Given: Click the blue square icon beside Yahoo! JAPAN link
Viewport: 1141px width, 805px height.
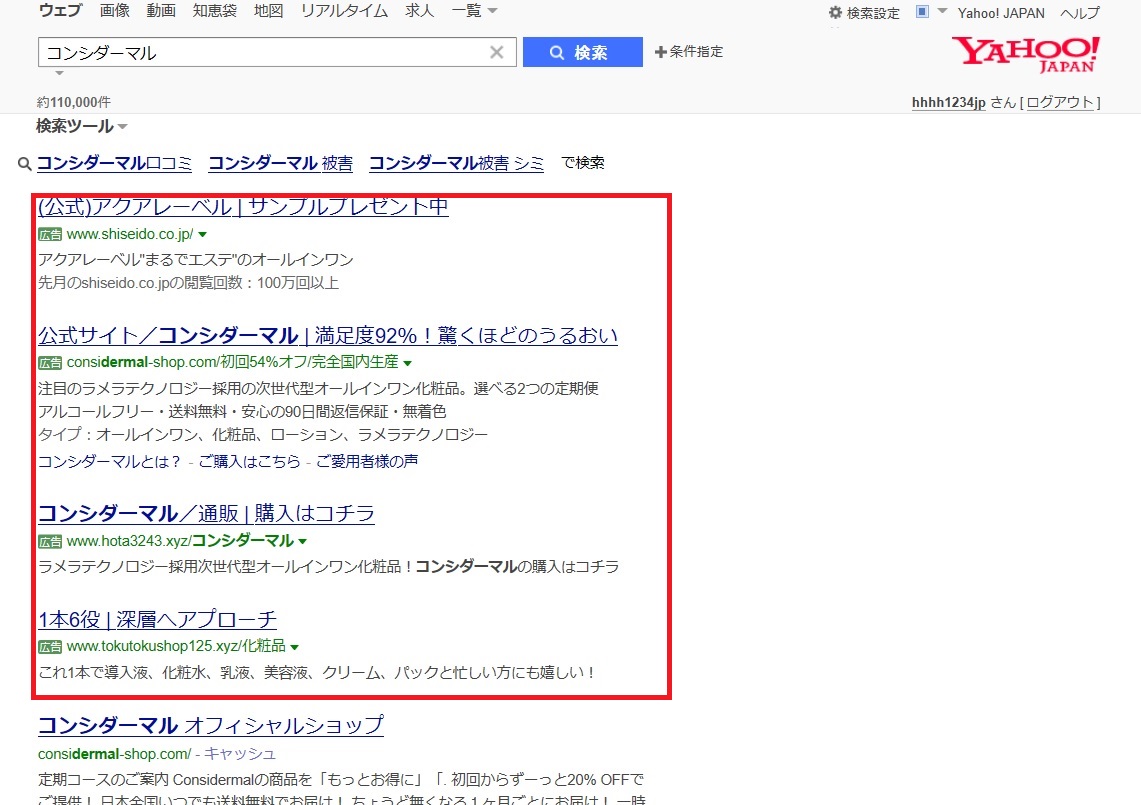Looking at the screenshot, I should 922,12.
